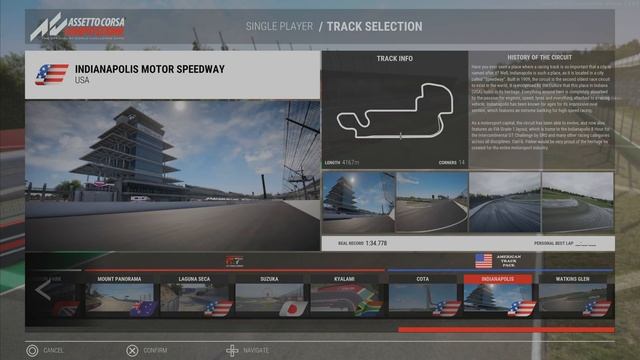
Task: Click the d-pad Navigate icon
Action: tap(232, 351)
